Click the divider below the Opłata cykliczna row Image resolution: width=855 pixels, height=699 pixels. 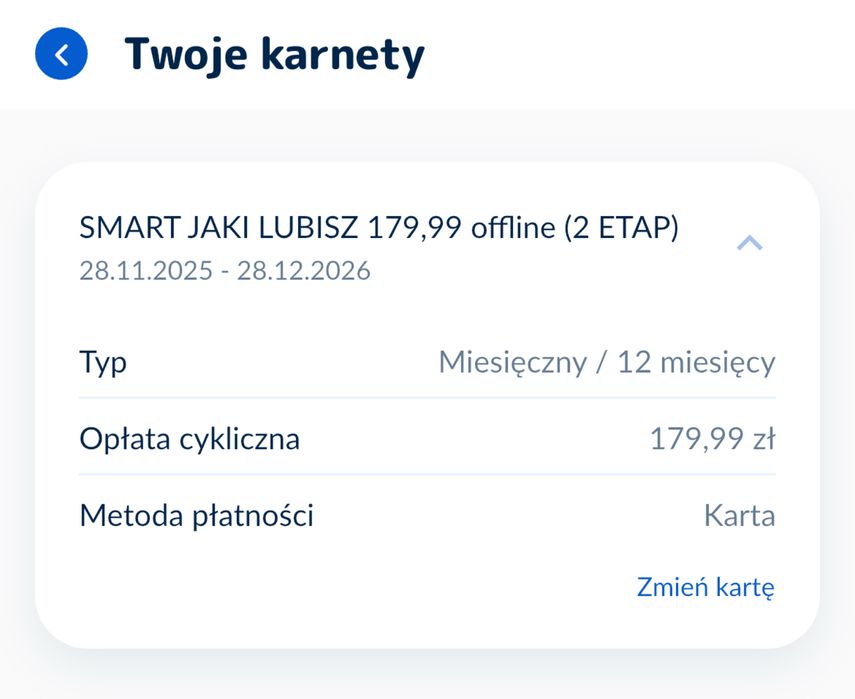pyautogui.click(x=427, y=475)
